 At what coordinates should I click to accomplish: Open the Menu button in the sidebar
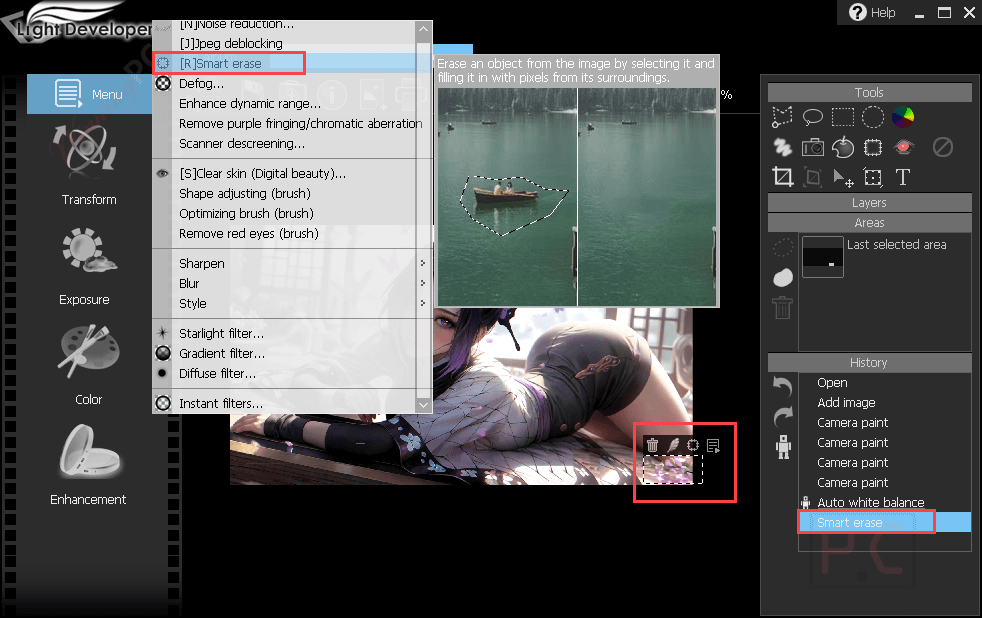pos(90,94)
